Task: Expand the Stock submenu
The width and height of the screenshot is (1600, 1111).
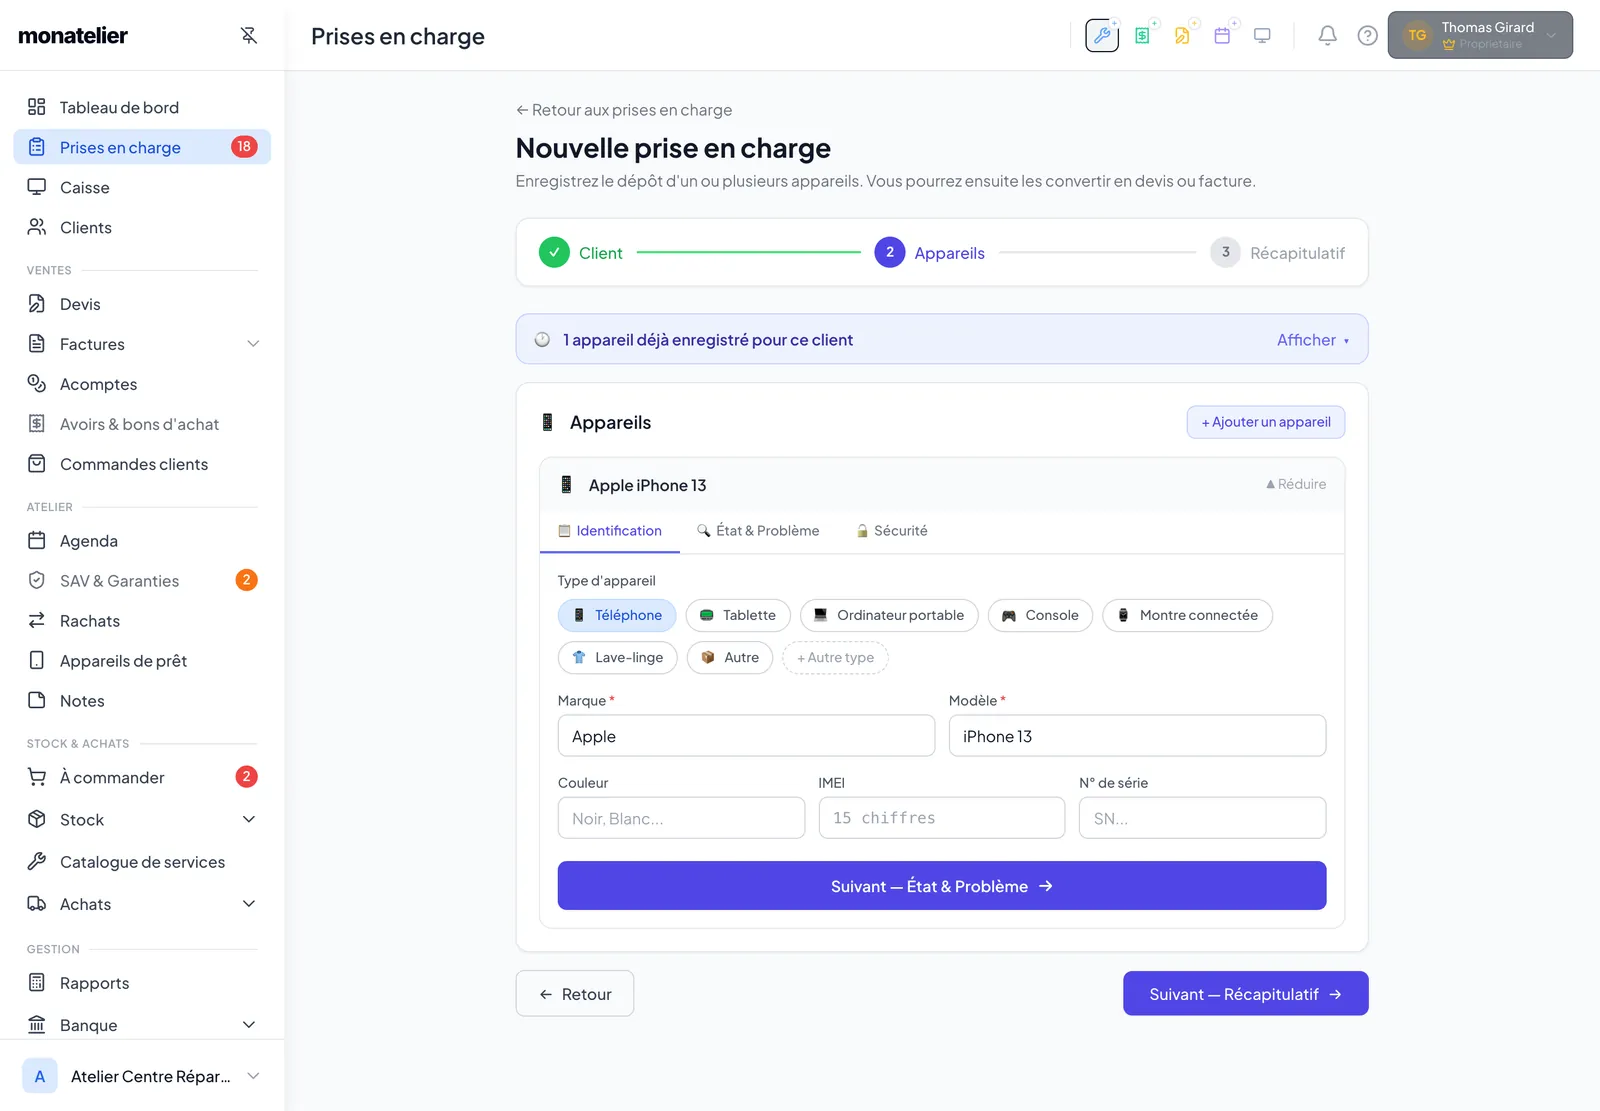Action: pyautogui.click(x=249, y=820)
